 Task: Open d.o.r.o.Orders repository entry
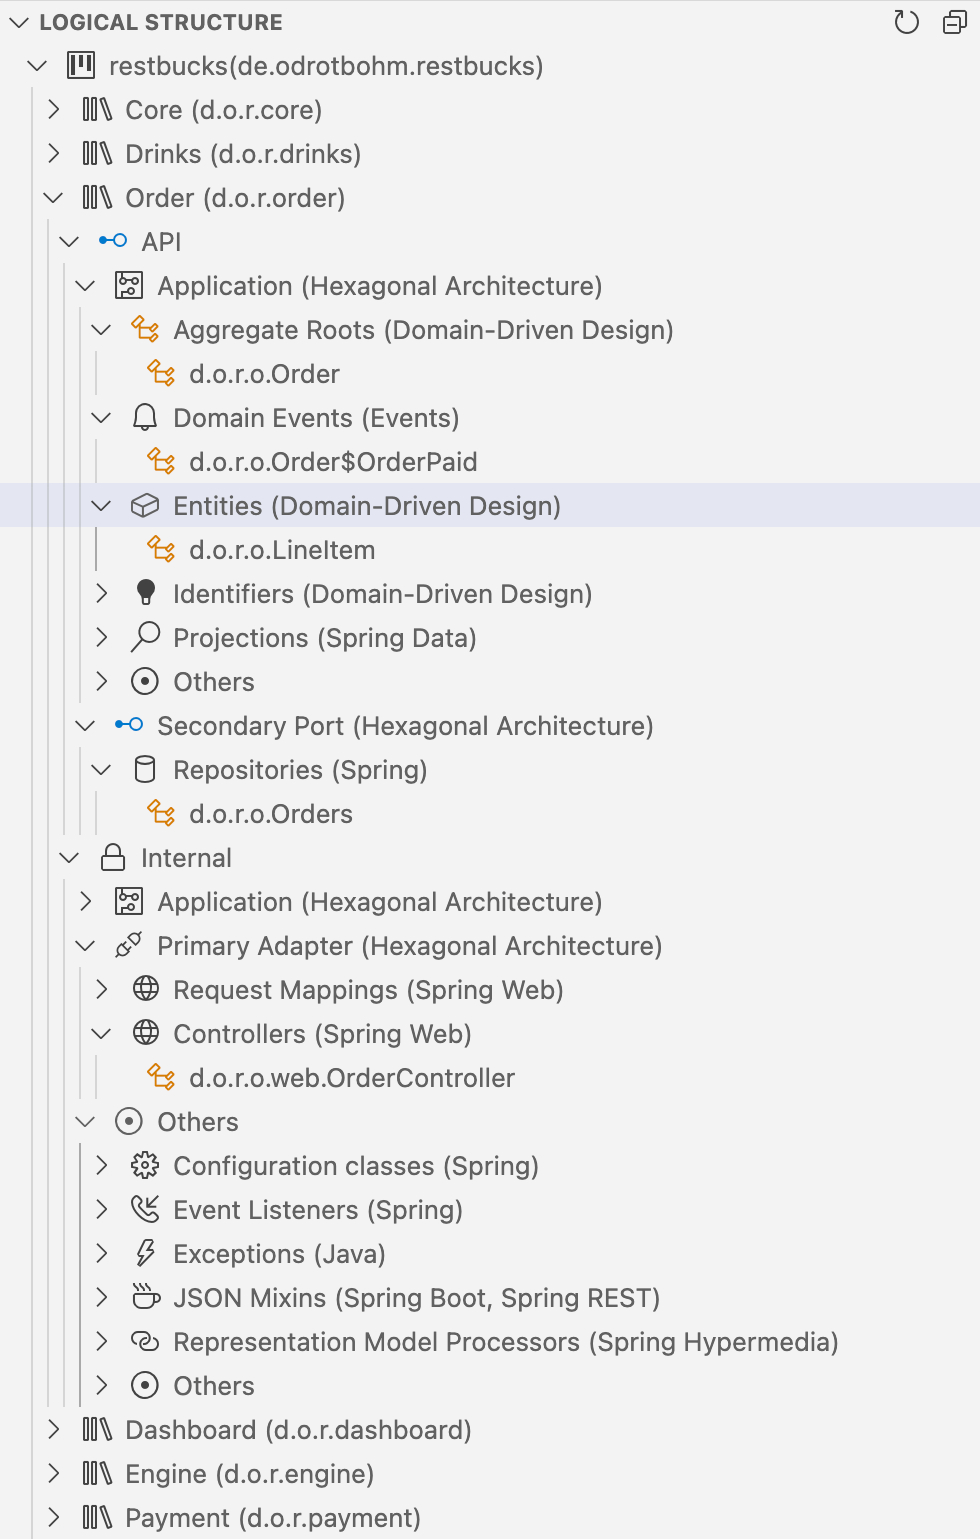270,814
